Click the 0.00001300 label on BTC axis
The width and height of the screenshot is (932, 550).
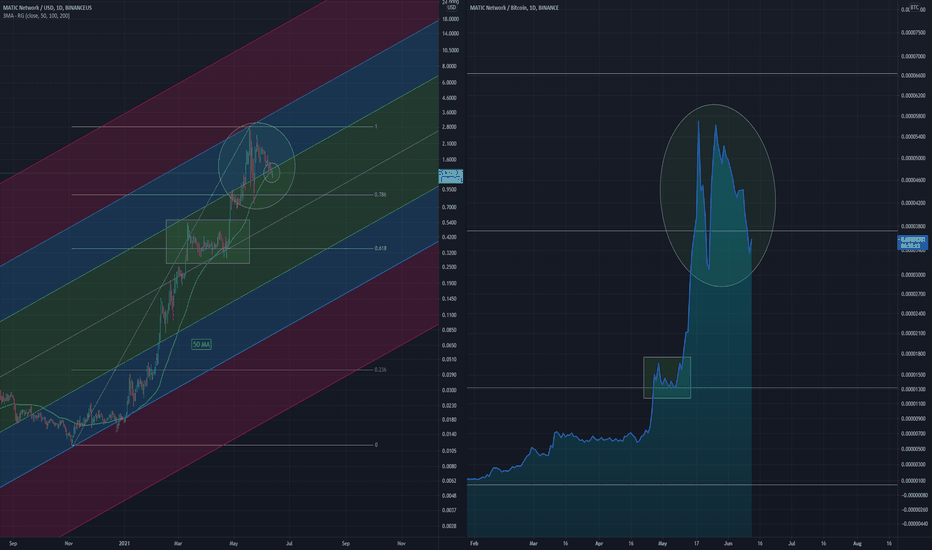click(914, 389)
